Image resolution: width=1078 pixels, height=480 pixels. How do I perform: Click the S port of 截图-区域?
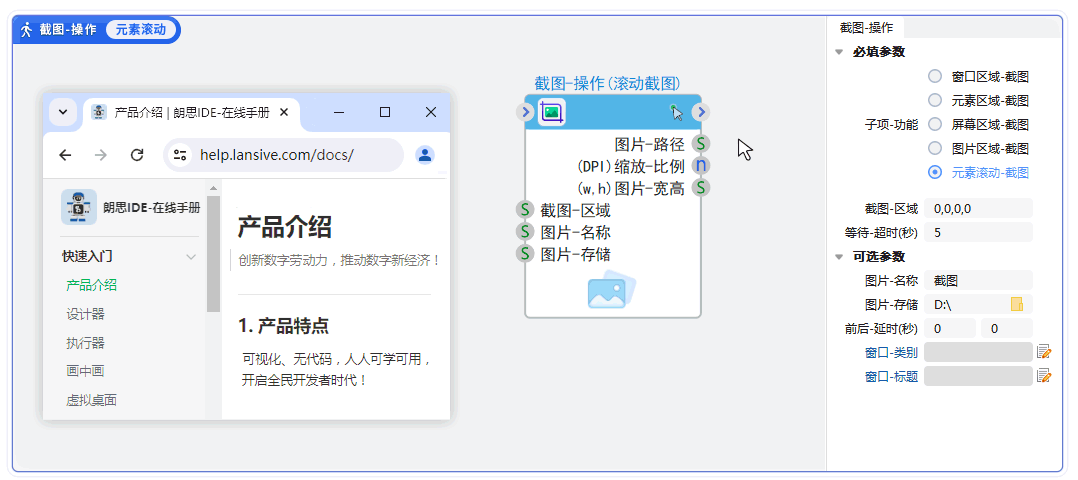pos(525,210)
